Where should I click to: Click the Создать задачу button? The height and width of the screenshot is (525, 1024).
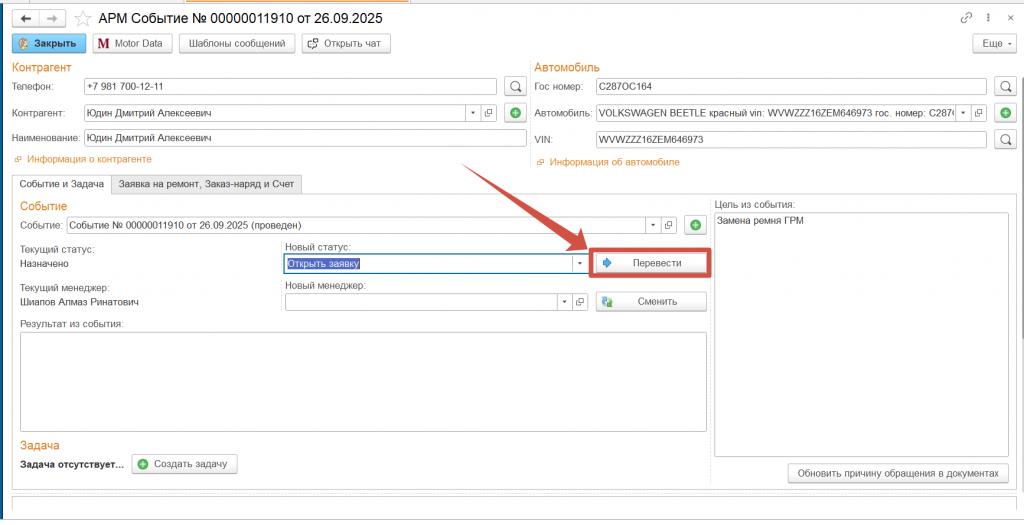pos(185,464)
